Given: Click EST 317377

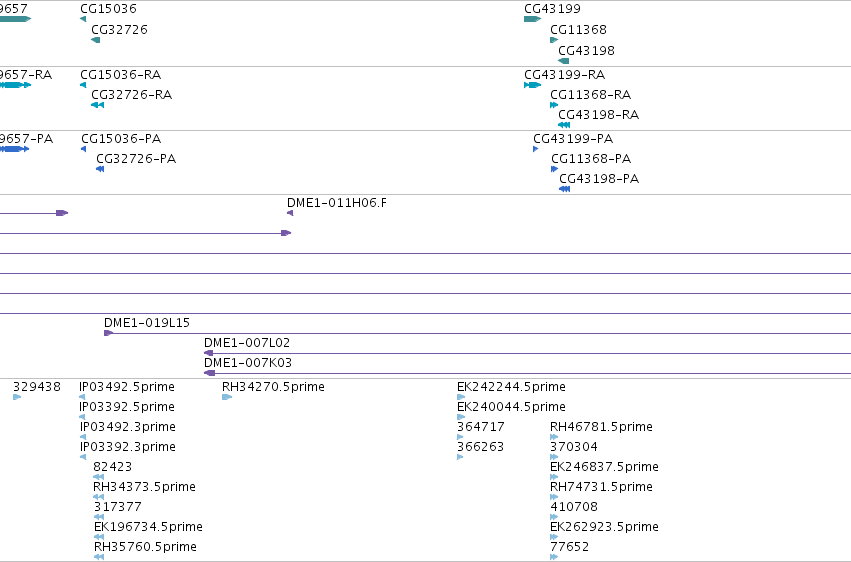Looking at the screenshot, I should (118, 507).
